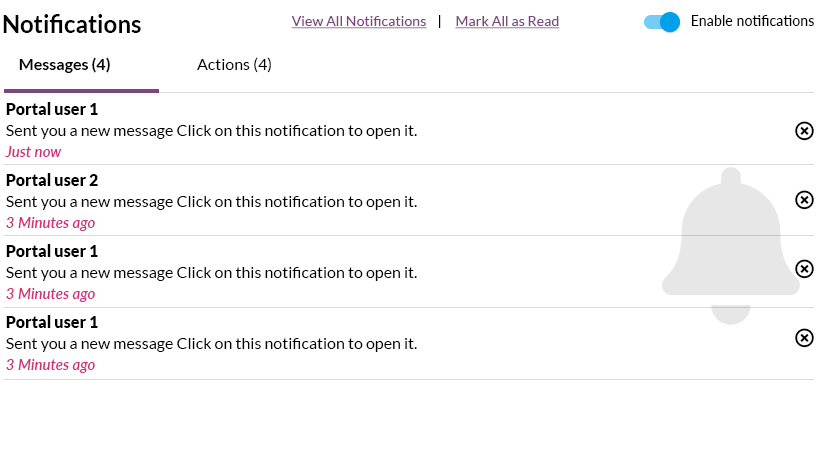The width and height of the screenshot is (821, 456).
Task: Open the third notification's message text
Action: 212,273
